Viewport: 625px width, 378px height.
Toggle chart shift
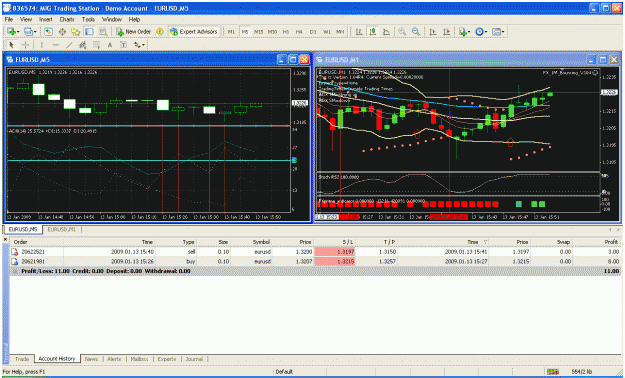click(x=446, y=32)
